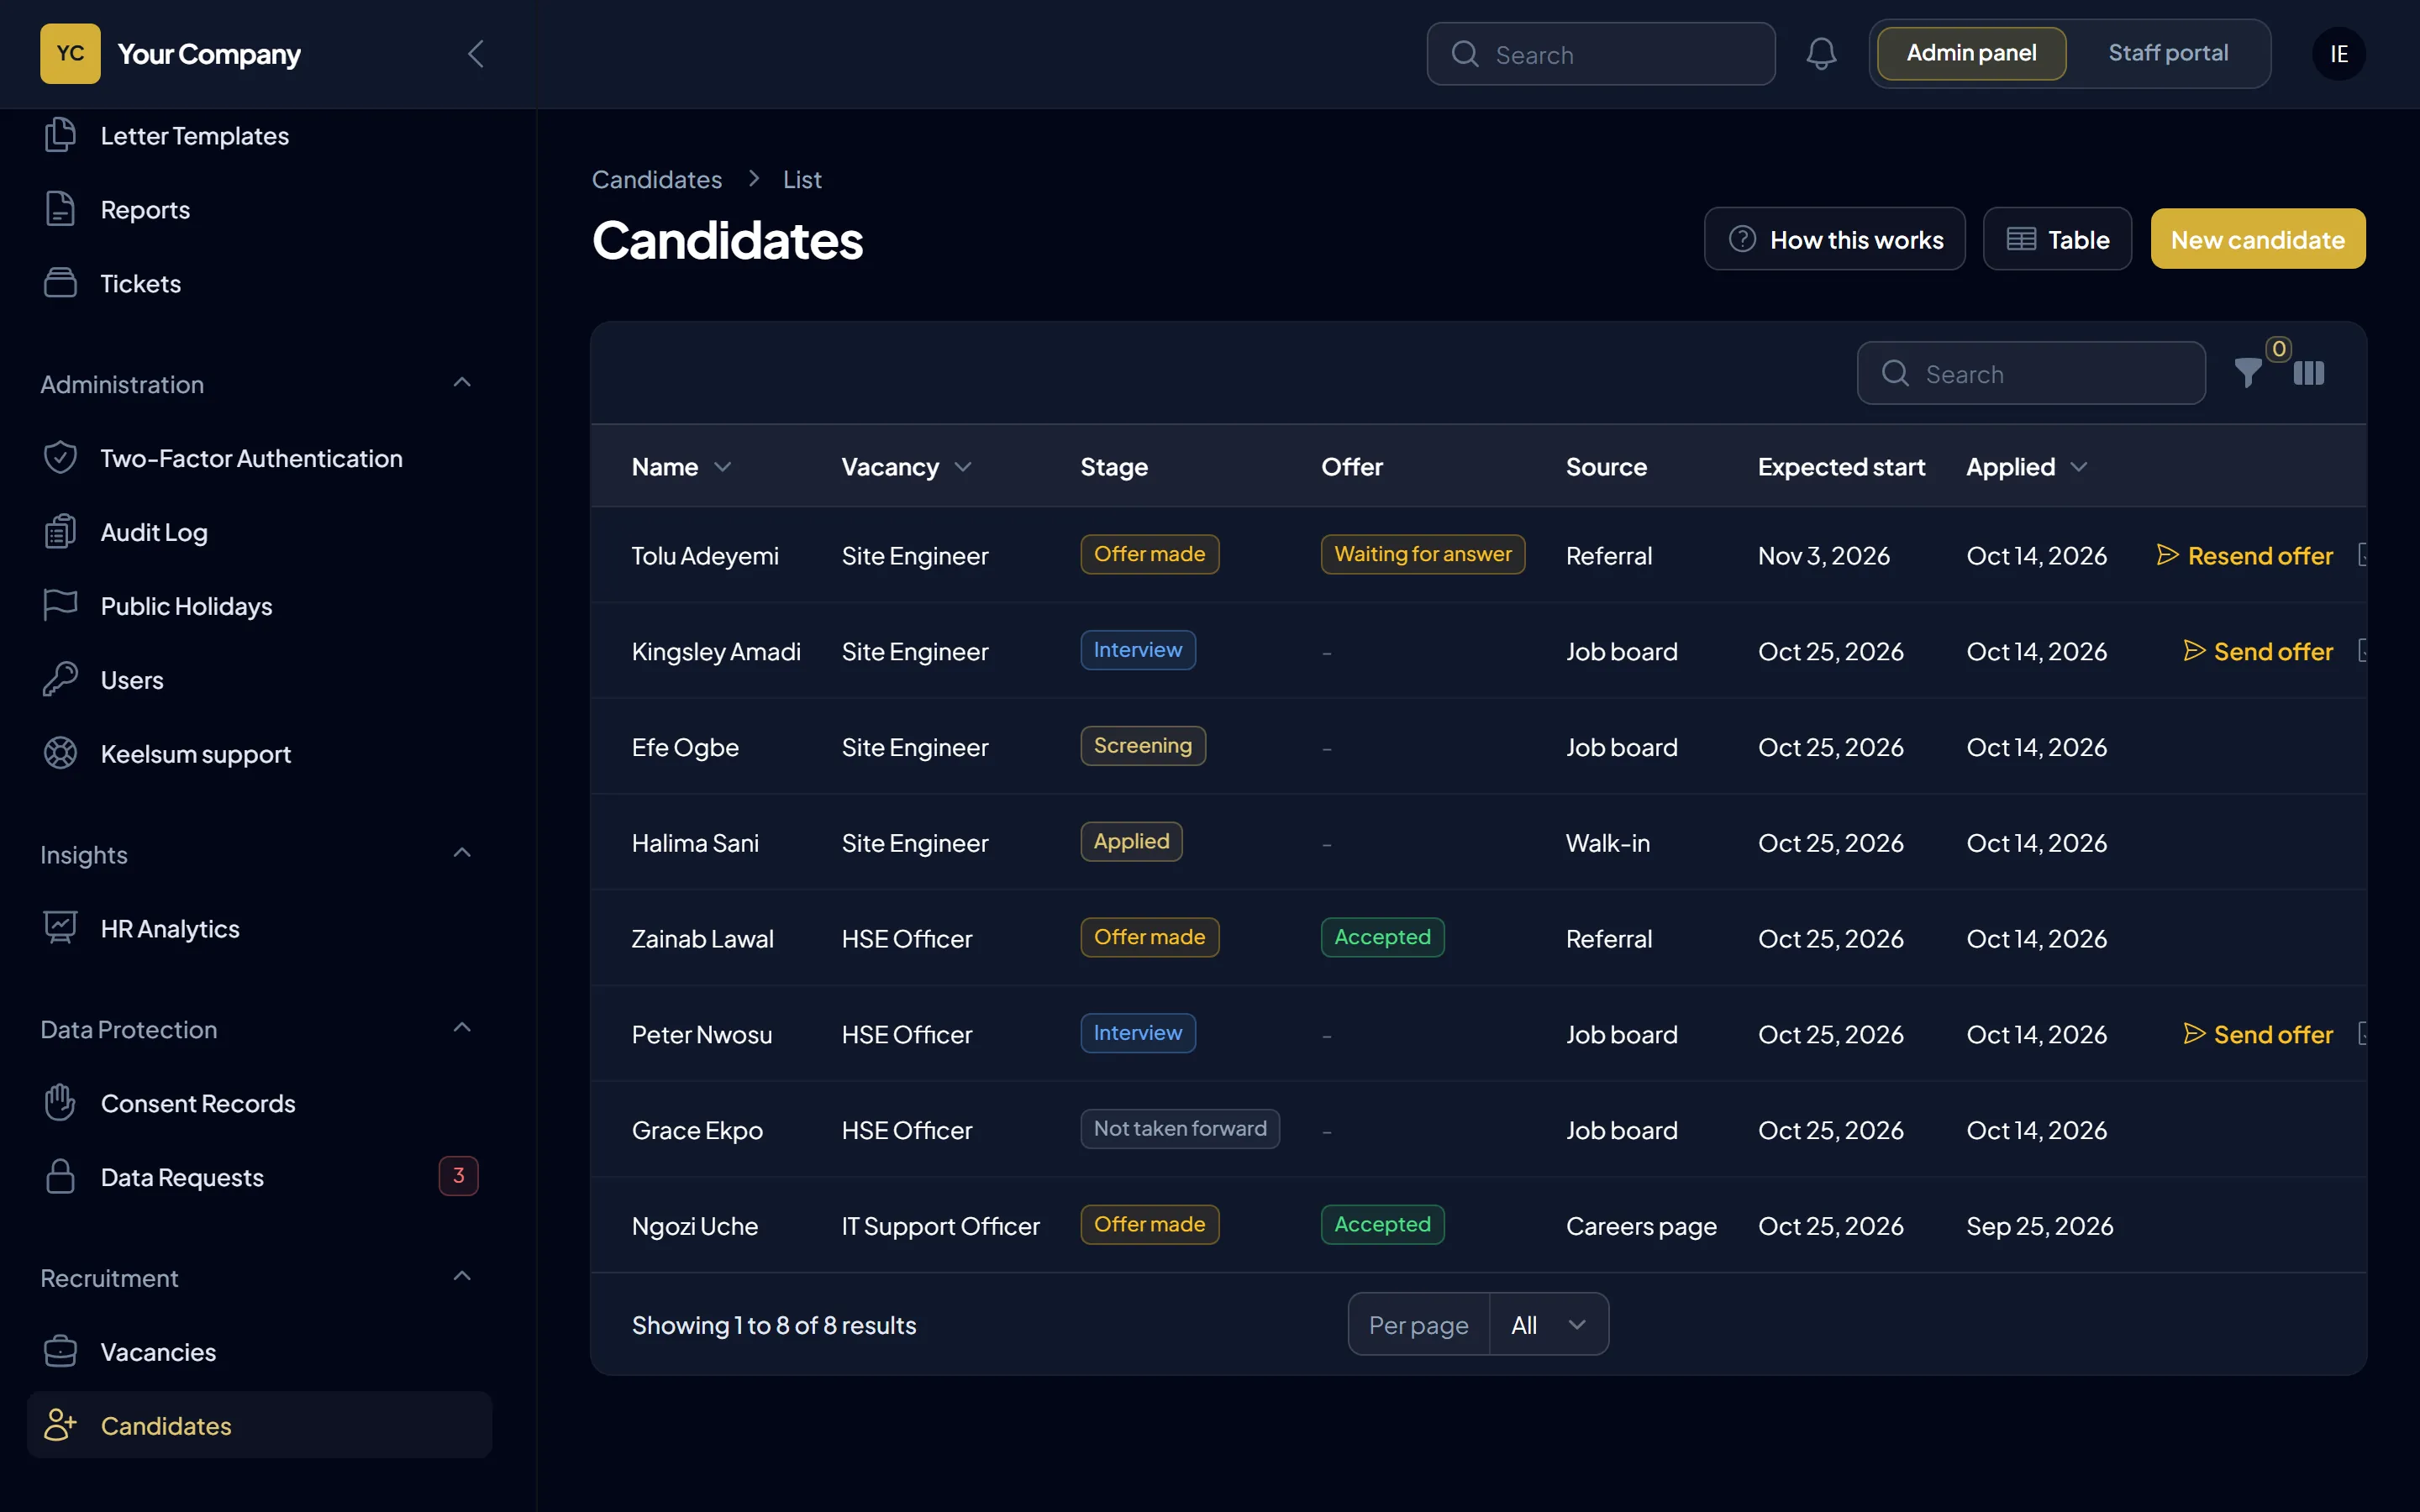Send offer to Kingsley Amadi
This screenshot has height=1512, width=2420.
[x=2257, y=651]
